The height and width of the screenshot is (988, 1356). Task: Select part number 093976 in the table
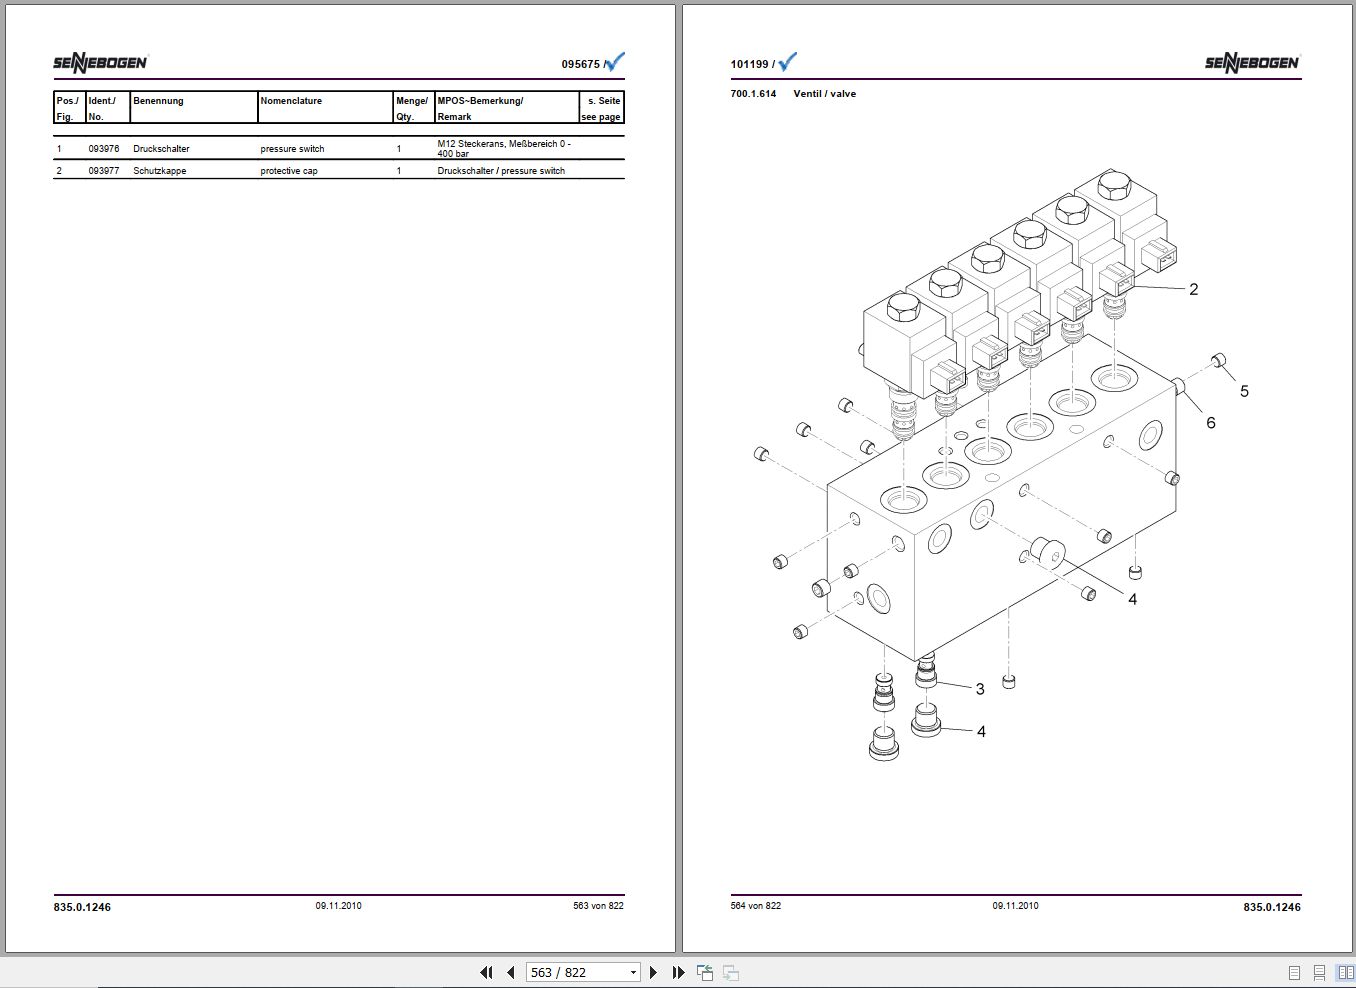pyautogui.click(x=104, y=149)
